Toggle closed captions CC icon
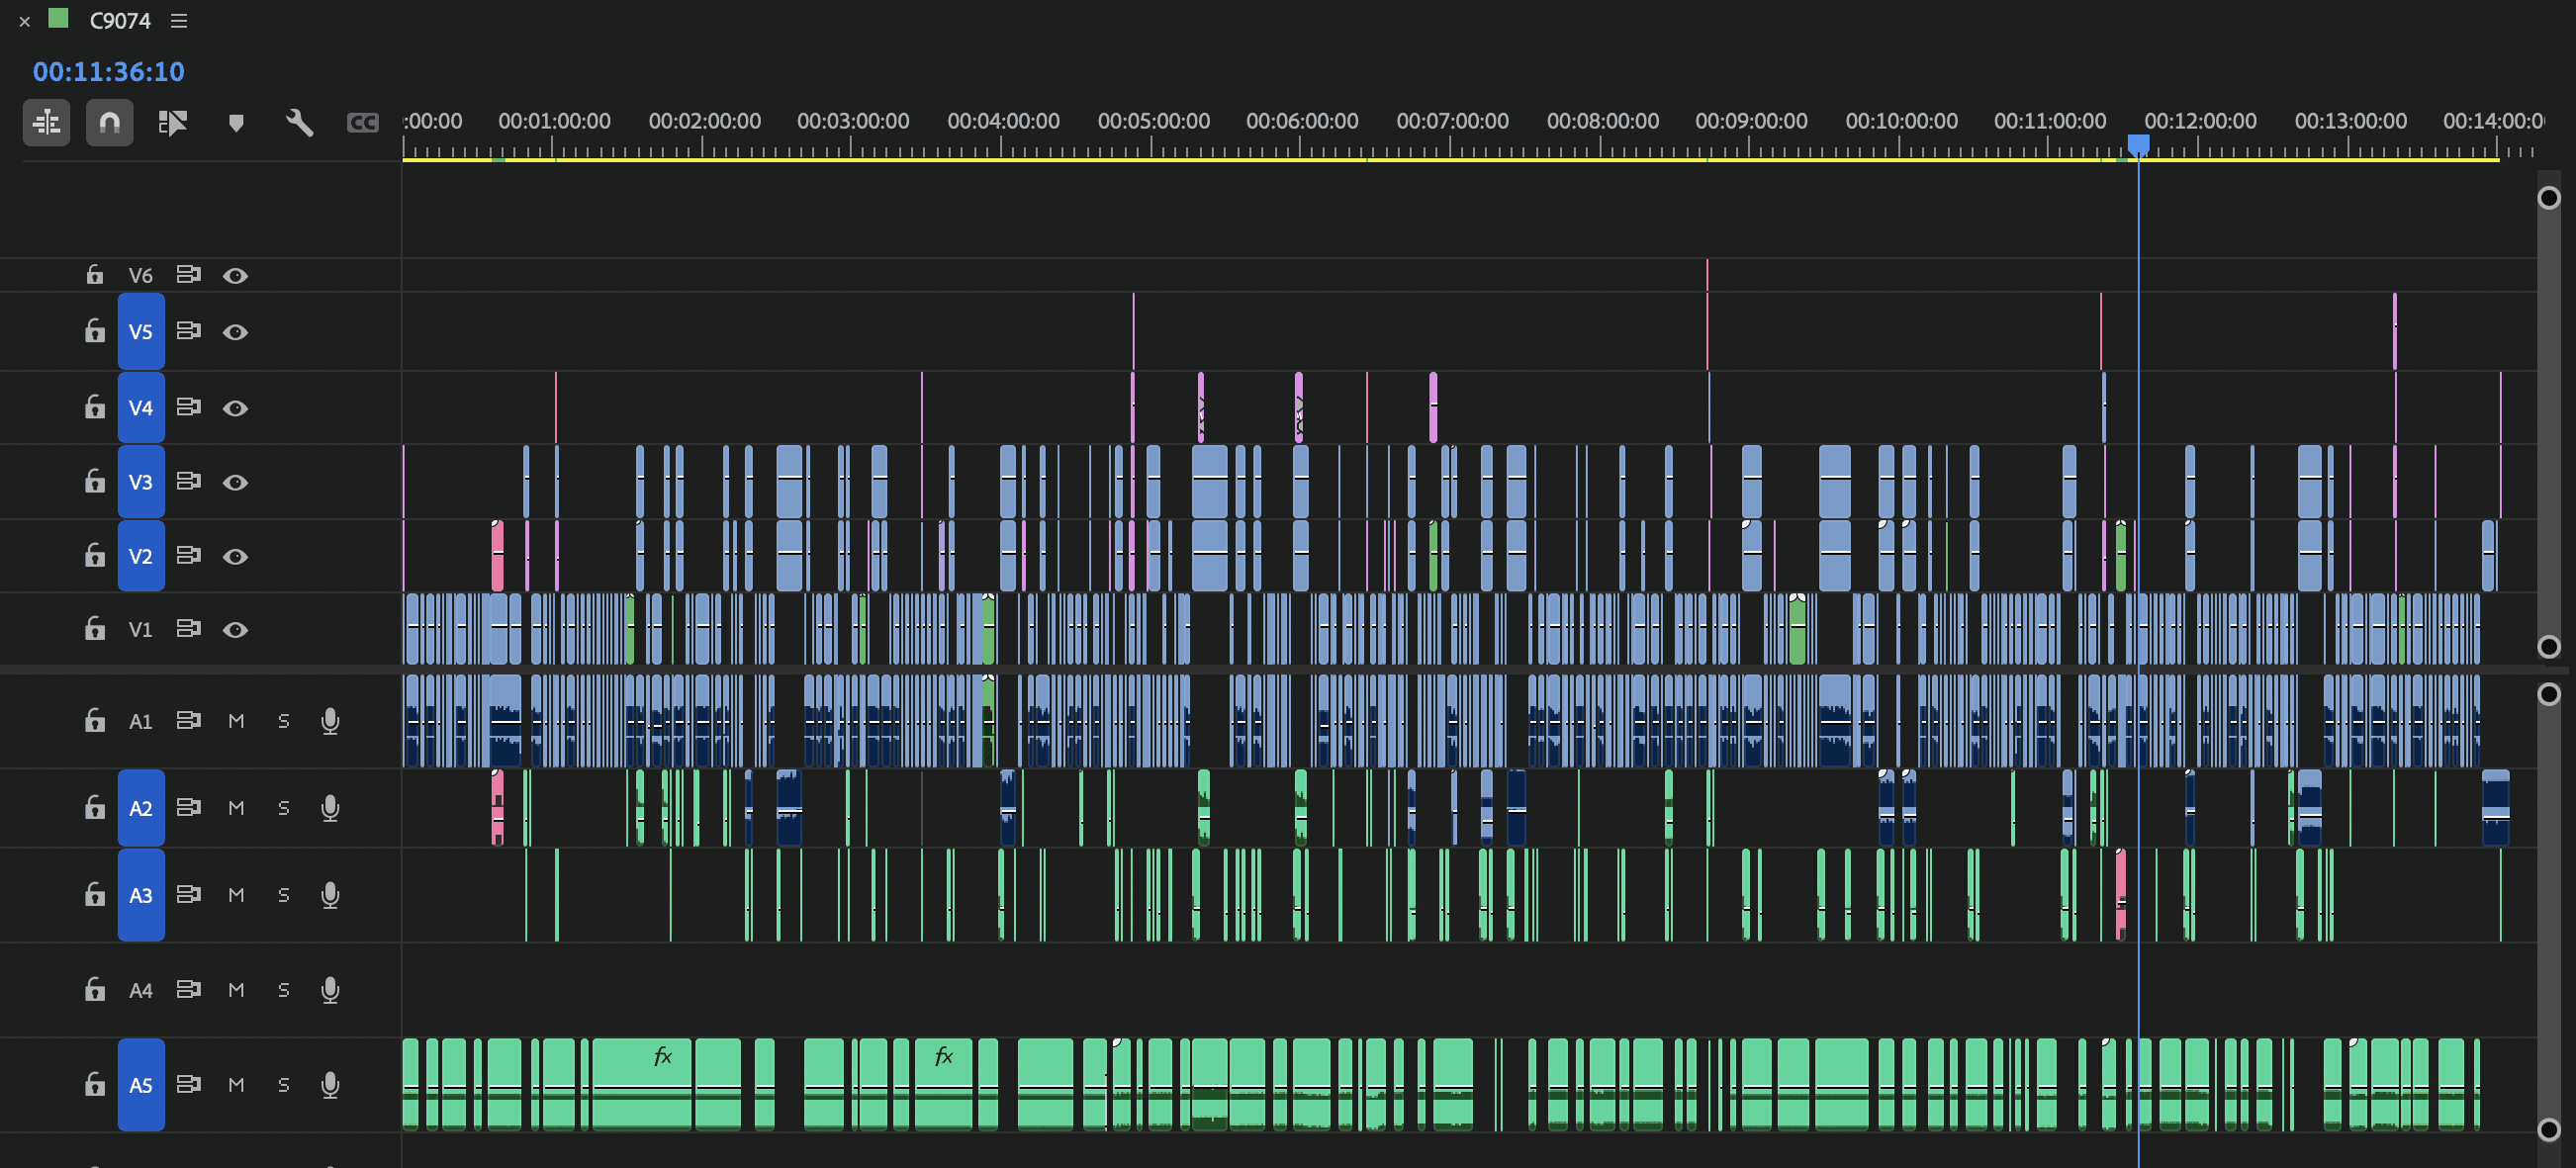This screenshot has width=2576, height=1168. [x=362, y=123]
